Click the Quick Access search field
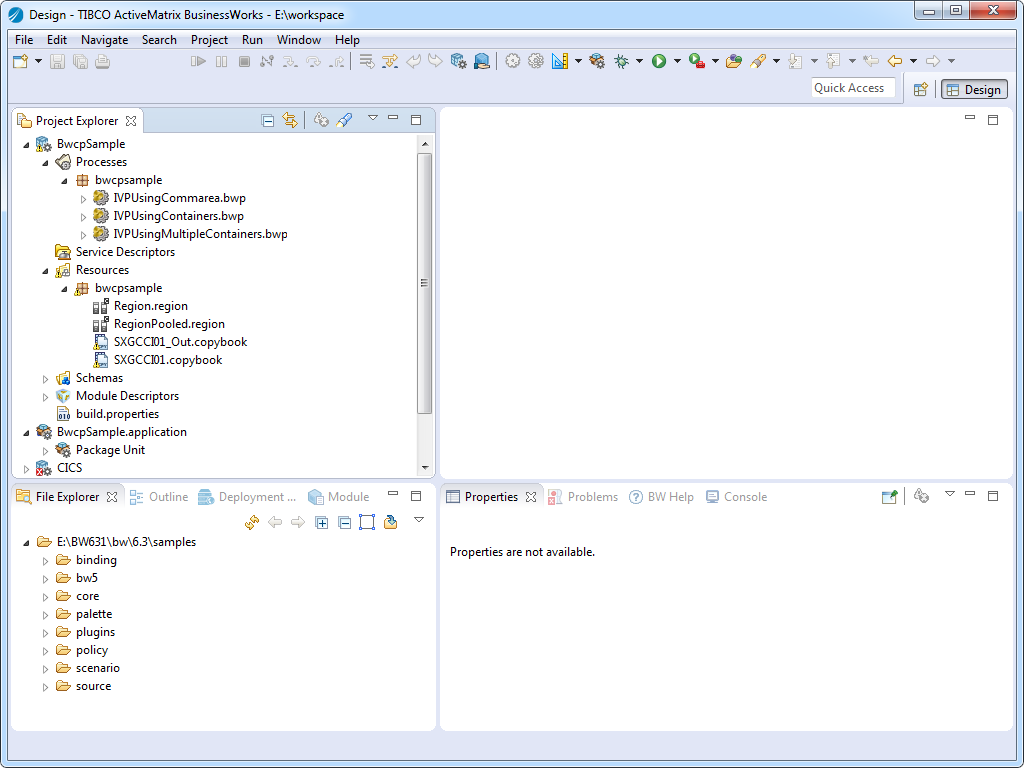Image resolution: width=1024 pixels, height=768 pixels. point(853,88)
